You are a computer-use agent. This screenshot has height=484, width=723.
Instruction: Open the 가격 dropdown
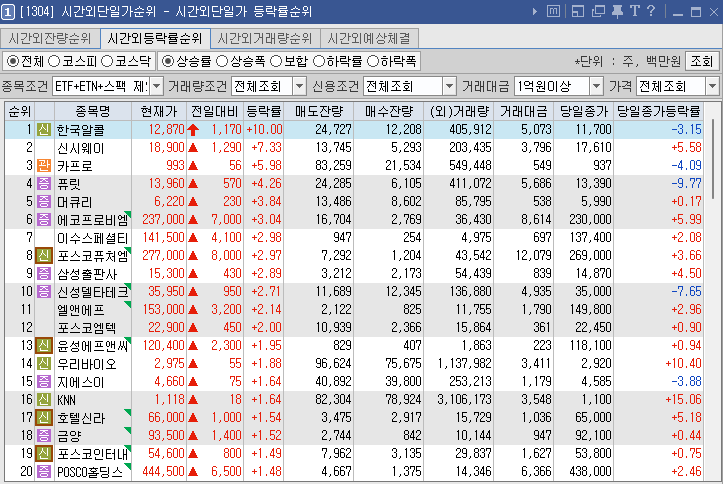[713, 86]
